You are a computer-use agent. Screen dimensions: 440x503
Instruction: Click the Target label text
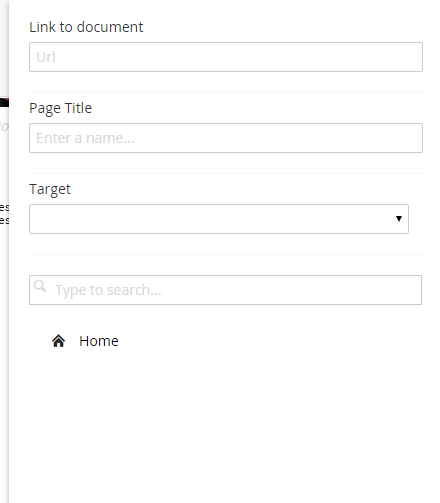coord(50,189)
